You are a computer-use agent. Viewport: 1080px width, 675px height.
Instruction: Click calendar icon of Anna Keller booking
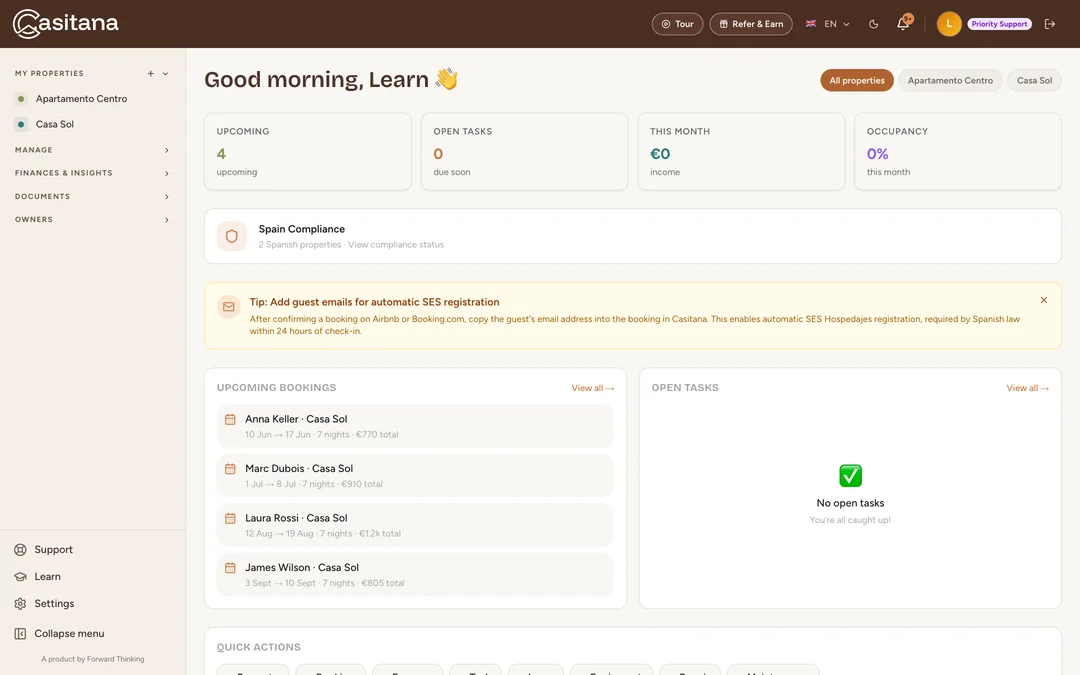[230, 419]
